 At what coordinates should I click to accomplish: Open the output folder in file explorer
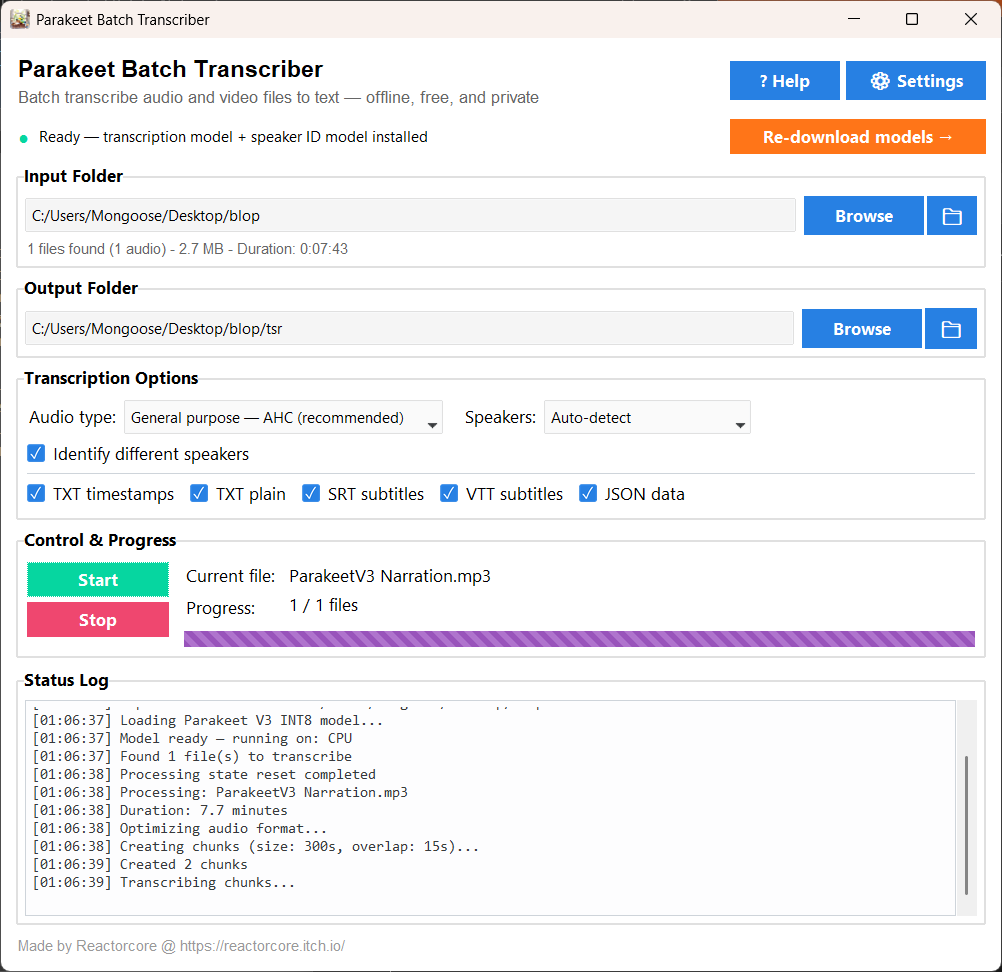(950, 329)
